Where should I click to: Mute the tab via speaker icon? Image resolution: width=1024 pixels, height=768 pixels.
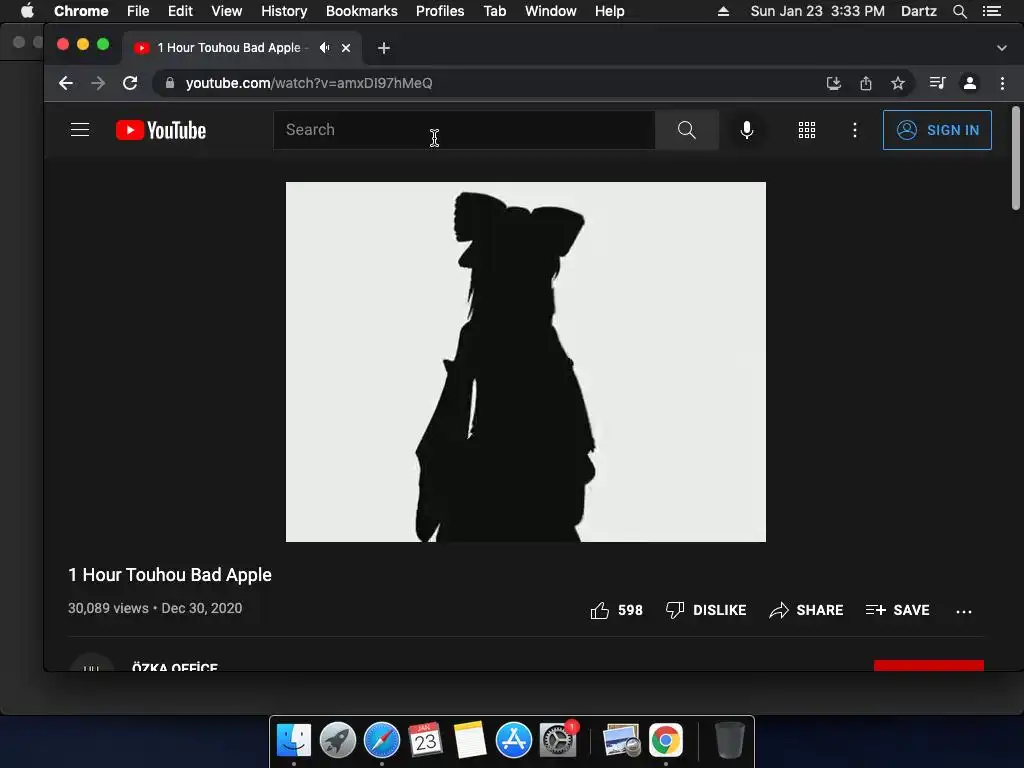pyautogui.click(x=325, y=47)
